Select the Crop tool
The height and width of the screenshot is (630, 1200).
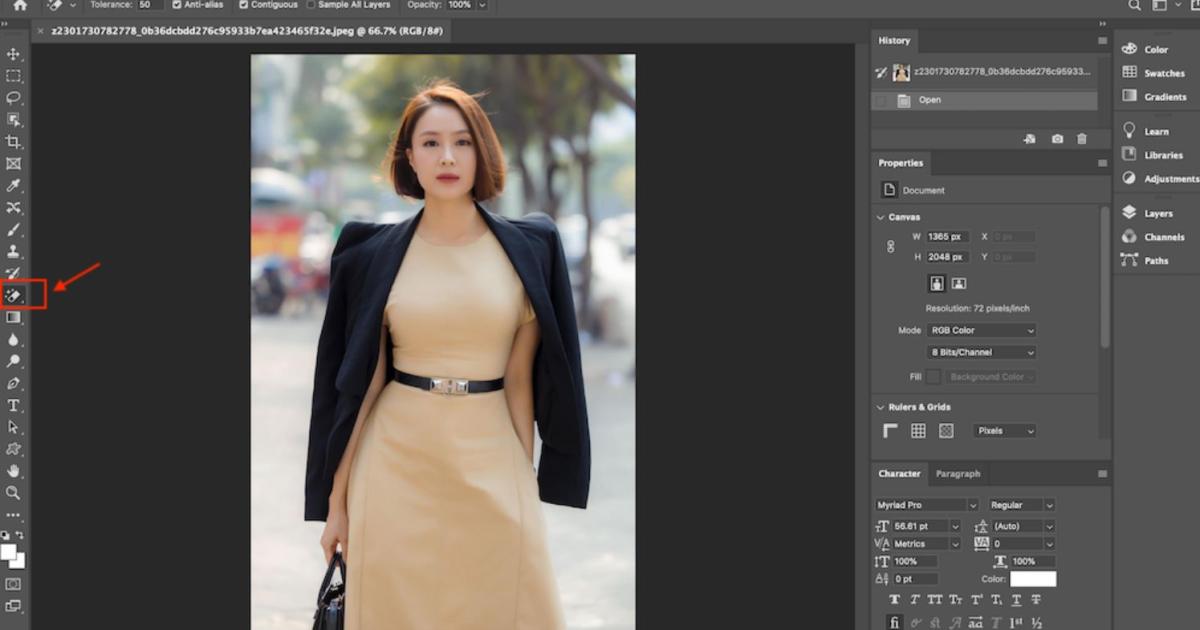tap(13, 142)
